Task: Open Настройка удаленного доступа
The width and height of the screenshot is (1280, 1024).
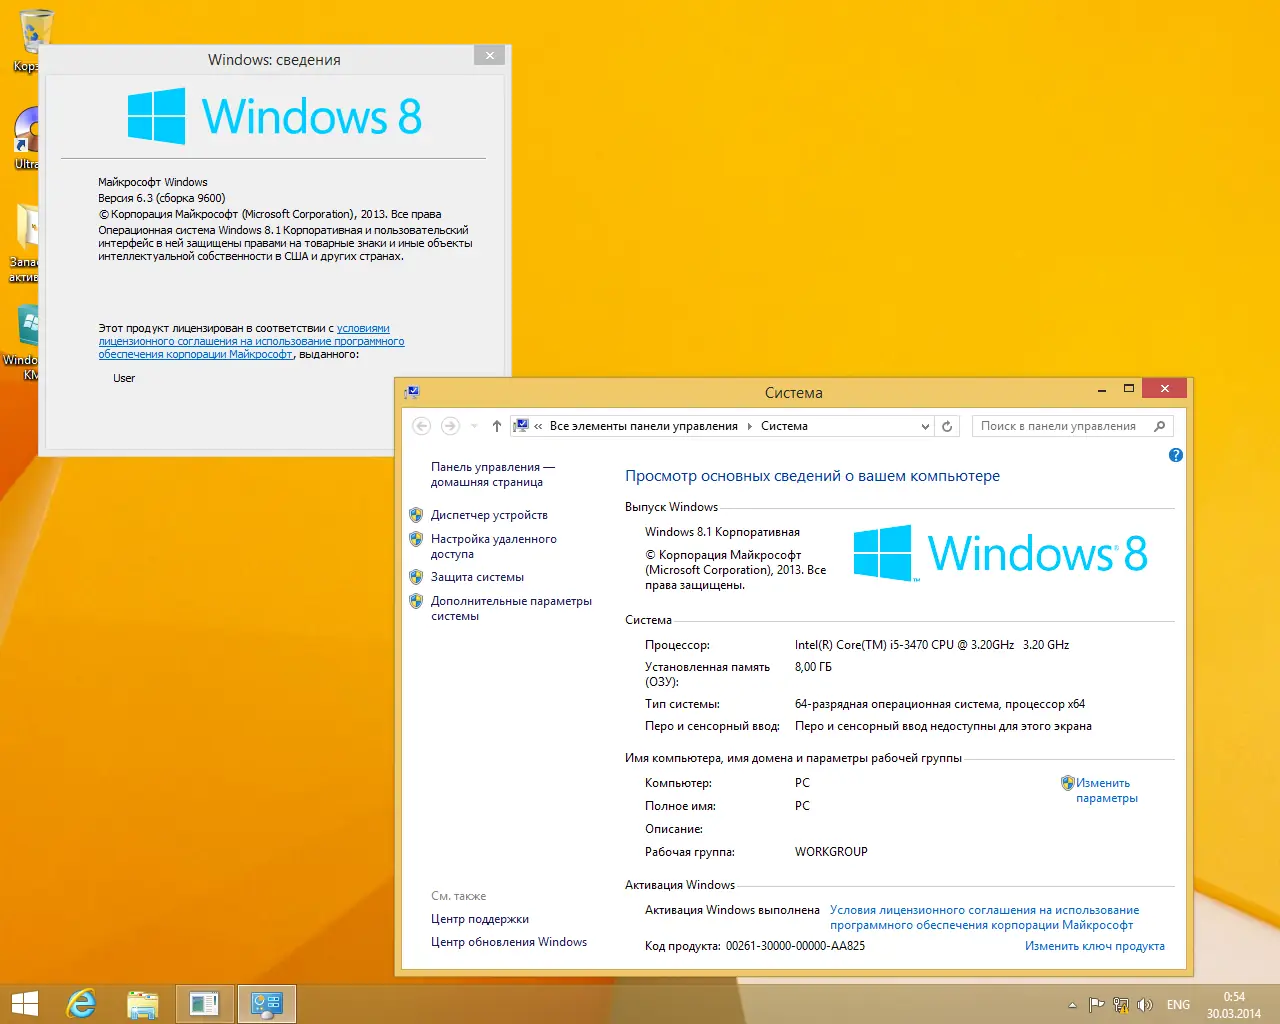Action: (494, 546)
